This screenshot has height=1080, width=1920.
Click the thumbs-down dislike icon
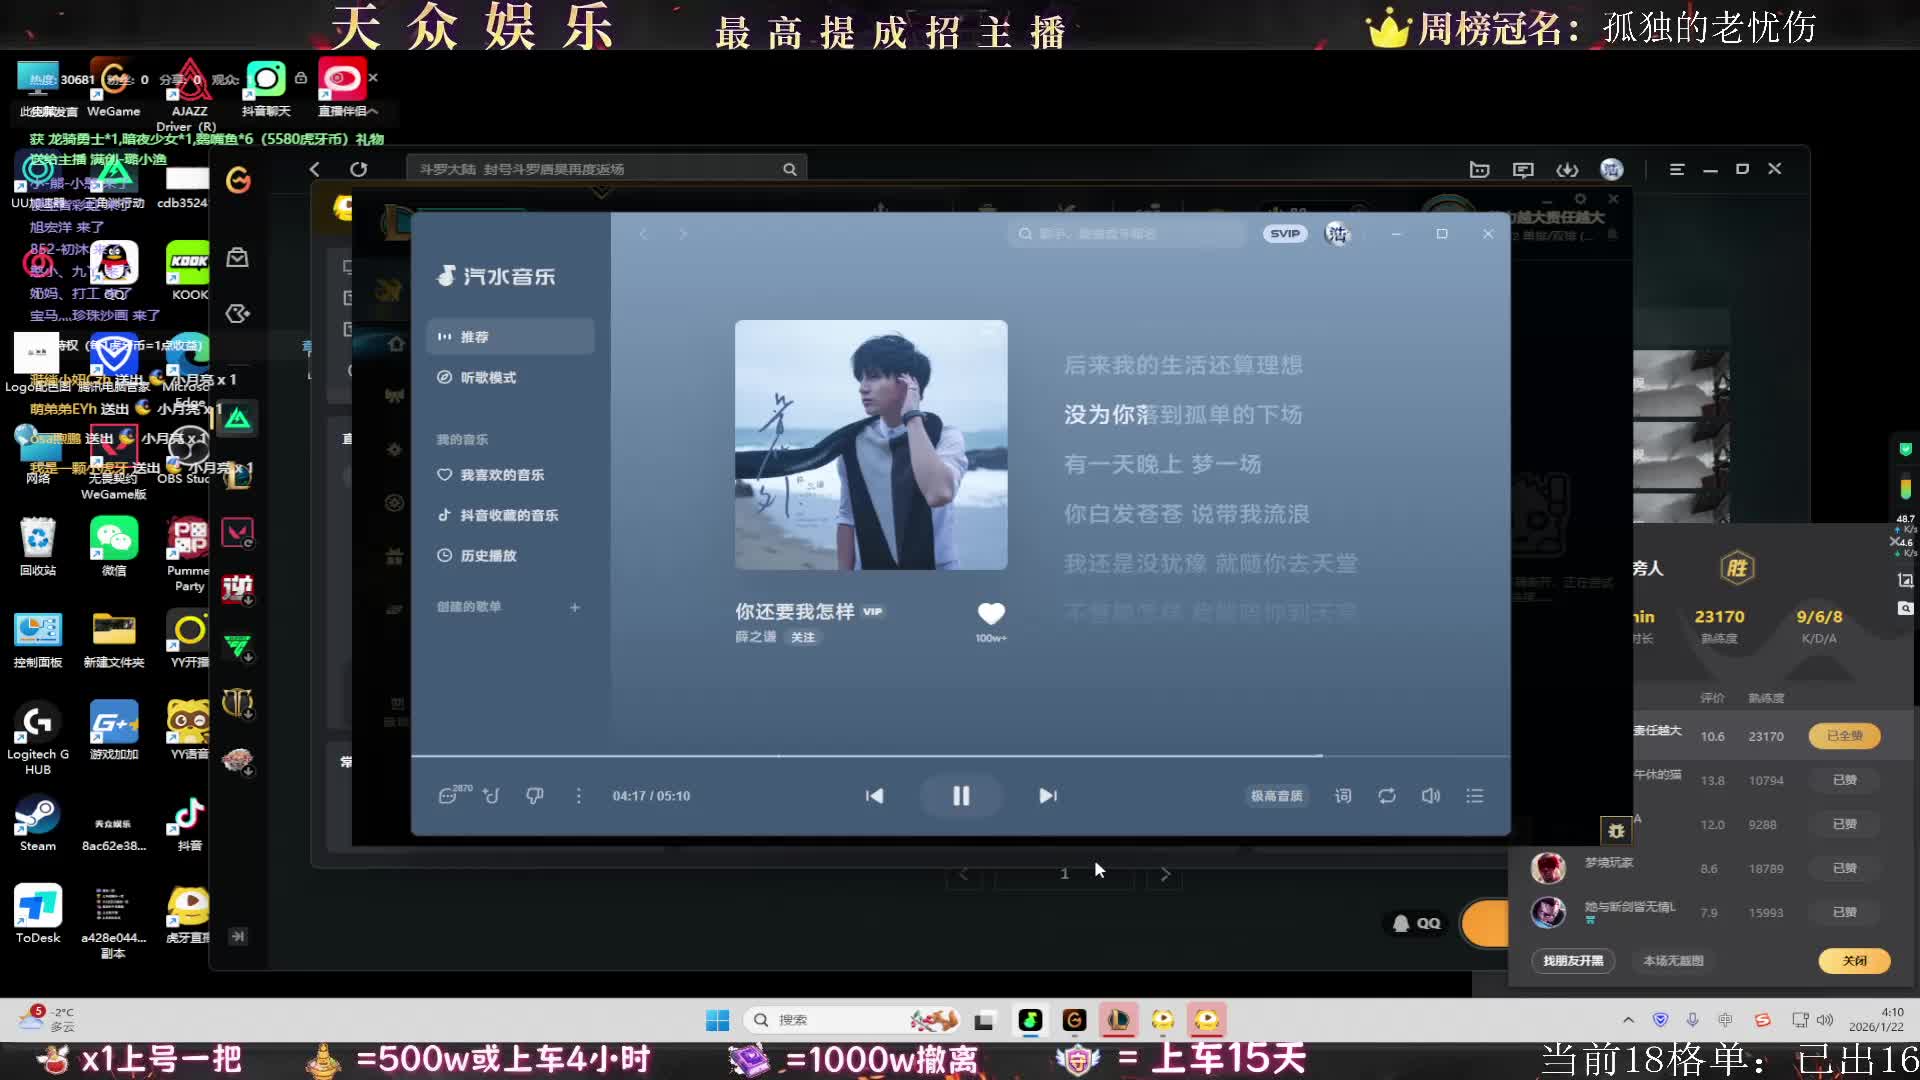(535, 796)
